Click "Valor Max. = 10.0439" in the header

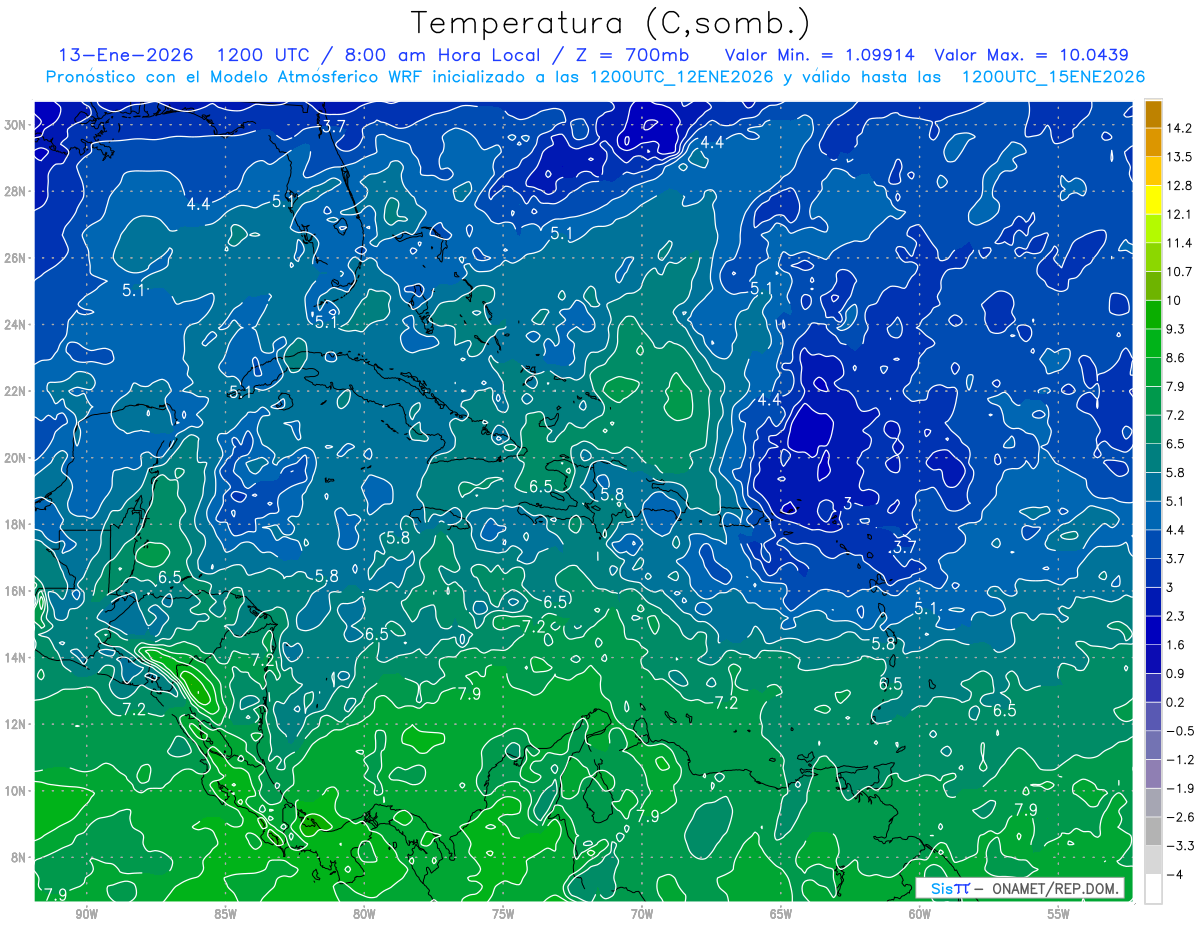tap(1032, 55)
